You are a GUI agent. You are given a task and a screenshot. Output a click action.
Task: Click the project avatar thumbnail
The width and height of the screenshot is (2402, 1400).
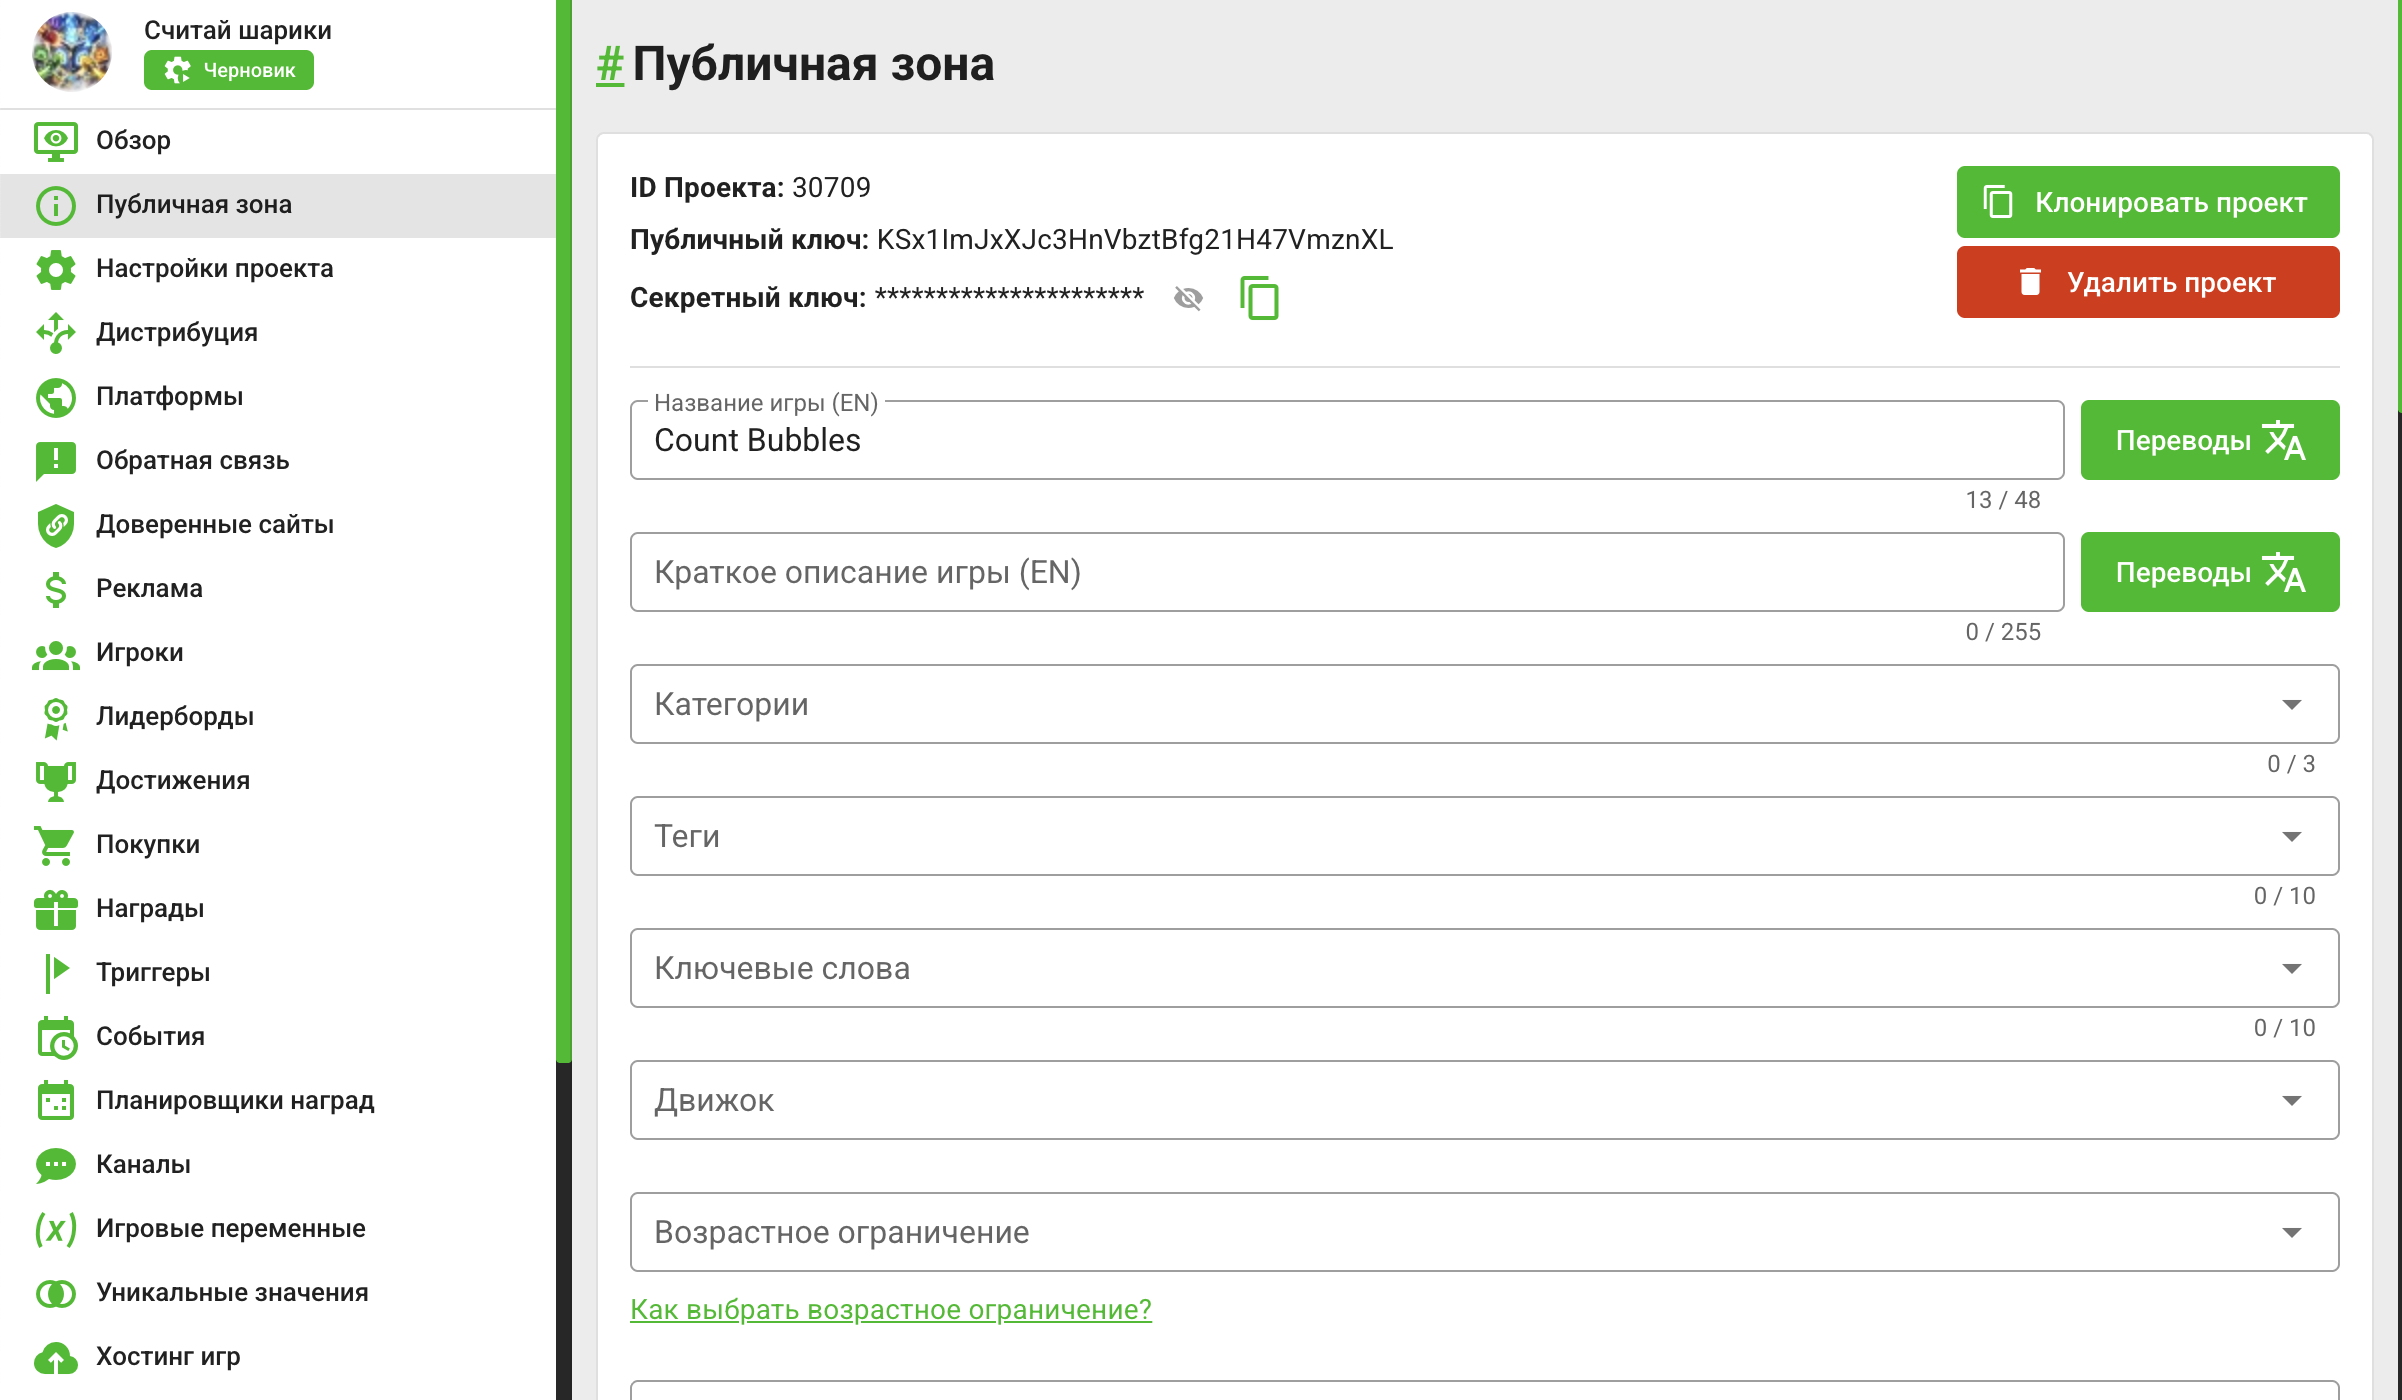pyautogui.click(x=71, y=52)
